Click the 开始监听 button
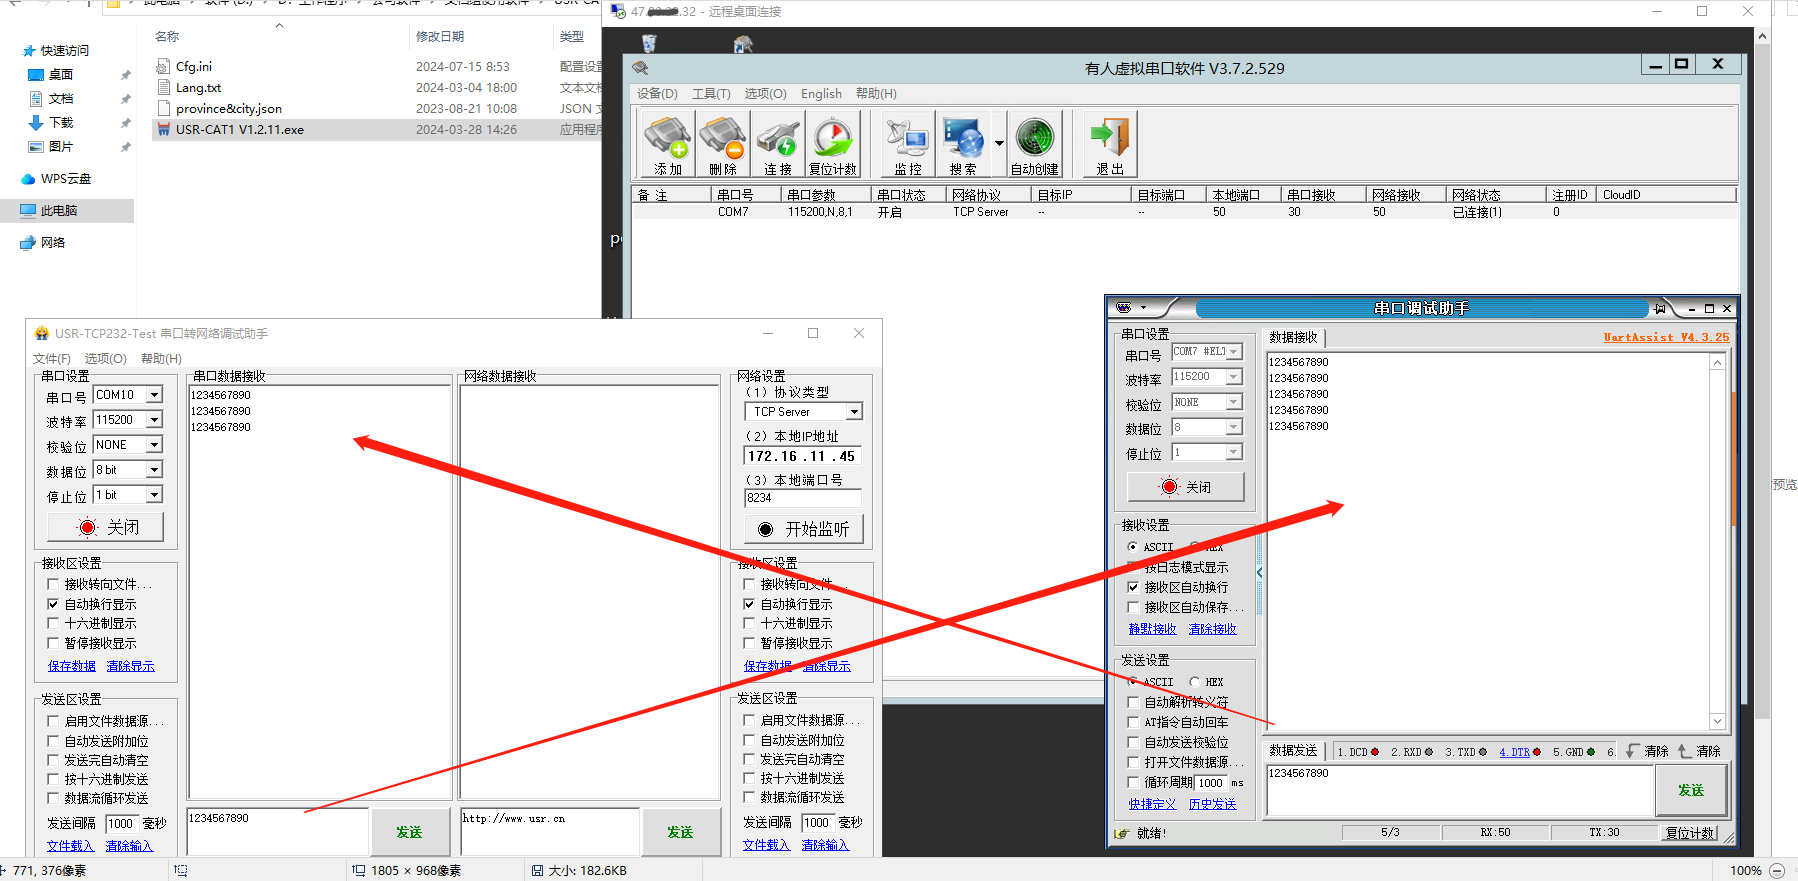This screenshot has height=881, width=1798. (x=804, y=529)
